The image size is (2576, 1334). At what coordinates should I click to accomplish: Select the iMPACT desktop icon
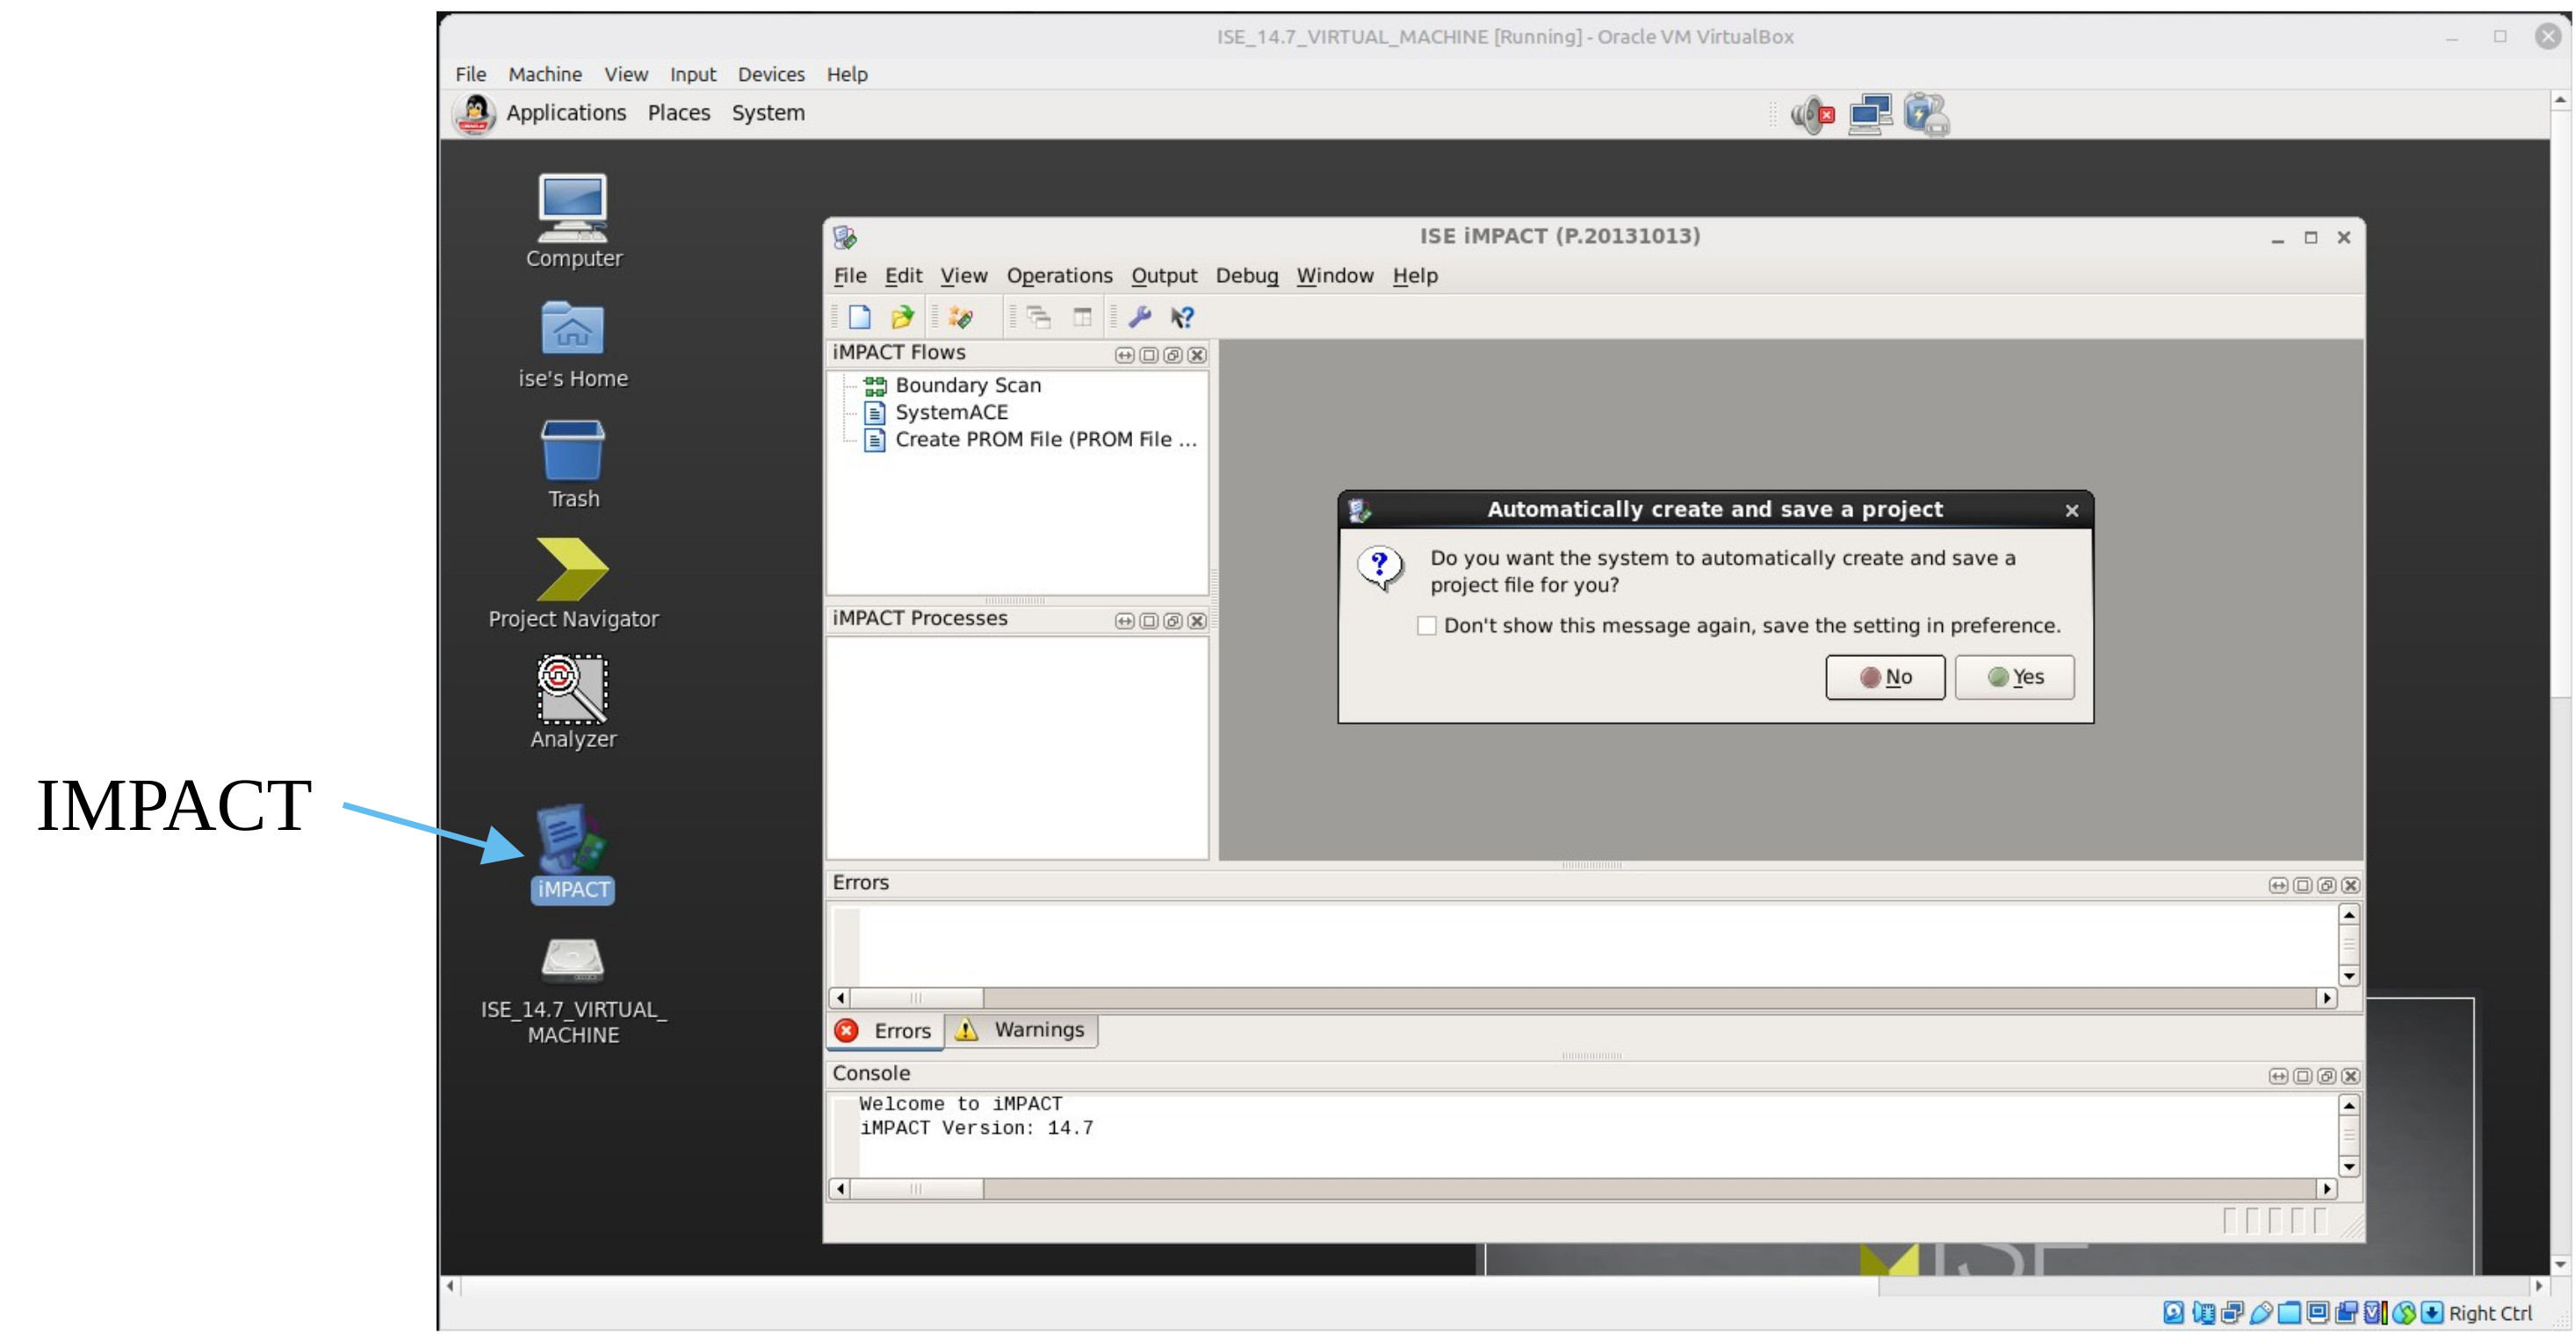(573, 853)
